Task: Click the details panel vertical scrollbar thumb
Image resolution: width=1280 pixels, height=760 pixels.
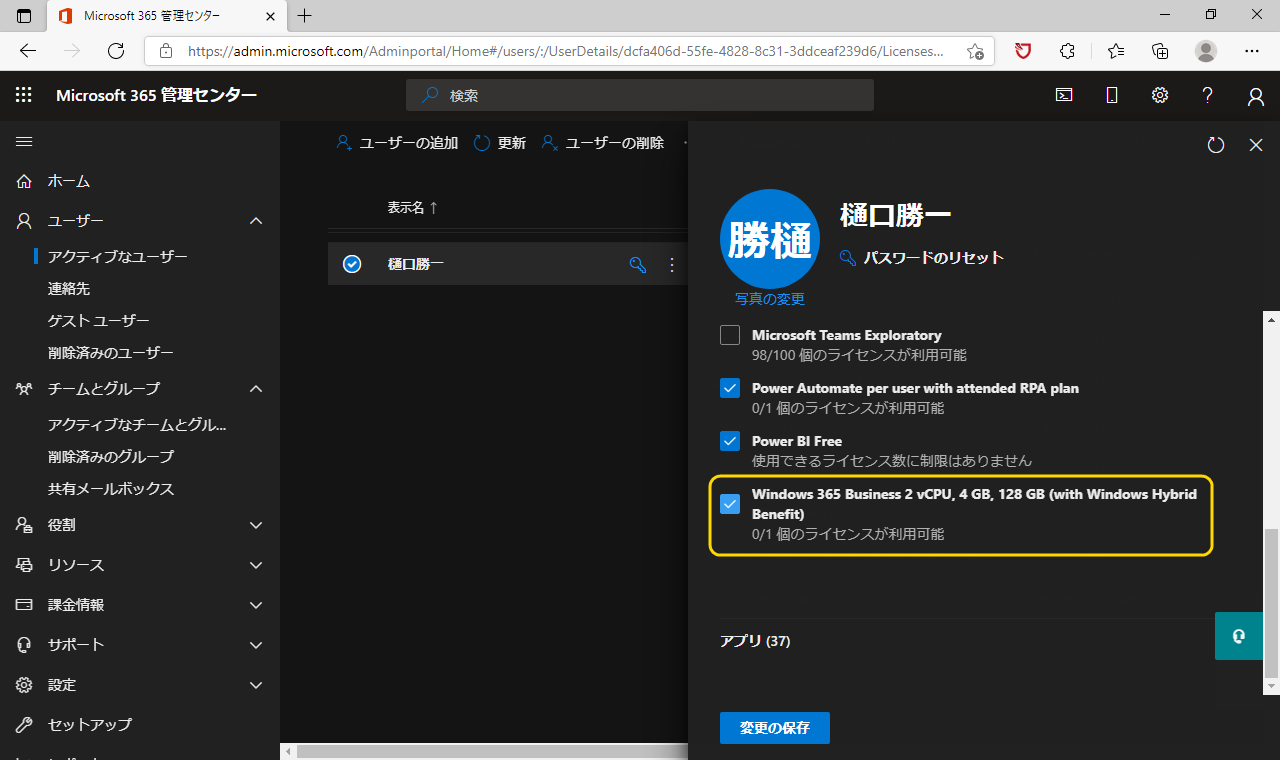Action: click(x=1271, y=602)
